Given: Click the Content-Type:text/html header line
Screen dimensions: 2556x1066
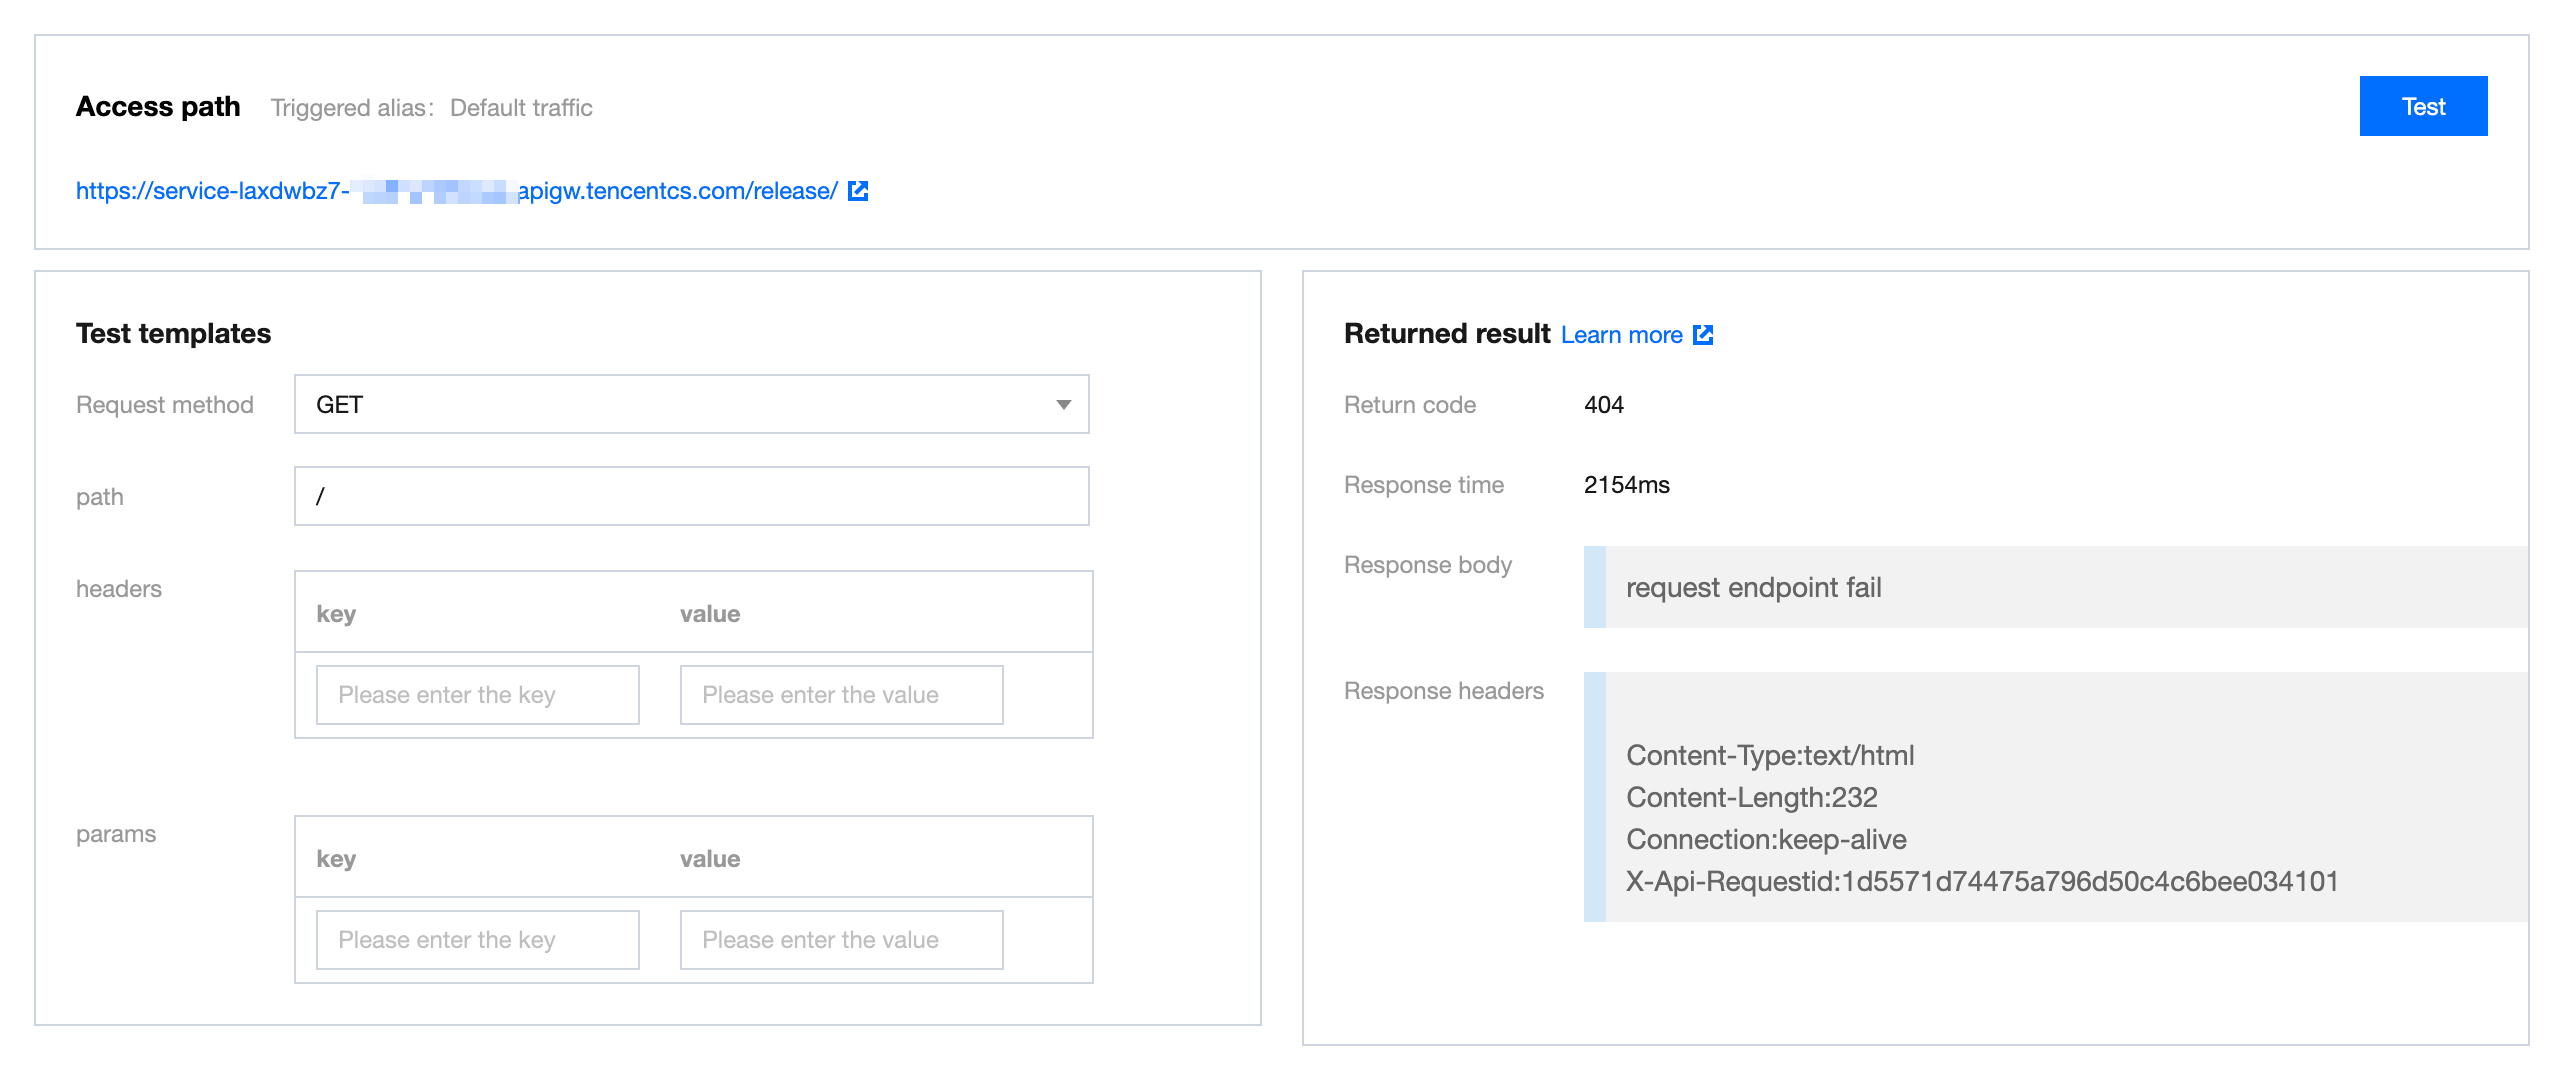Looking at the screenshot, I should [1770, 756].
